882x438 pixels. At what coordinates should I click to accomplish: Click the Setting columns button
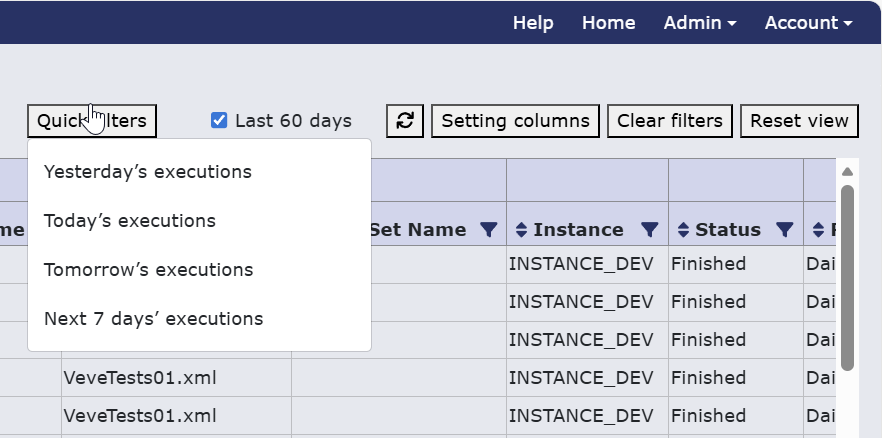(515, 121)
